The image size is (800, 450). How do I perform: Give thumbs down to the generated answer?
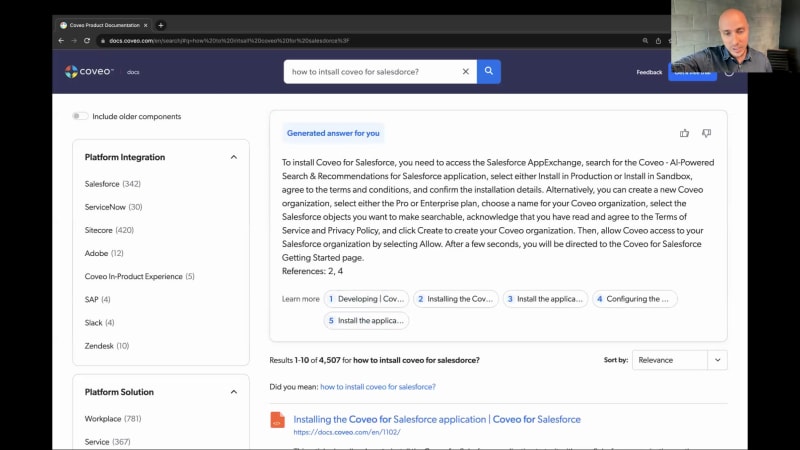[x=706, y=133]
